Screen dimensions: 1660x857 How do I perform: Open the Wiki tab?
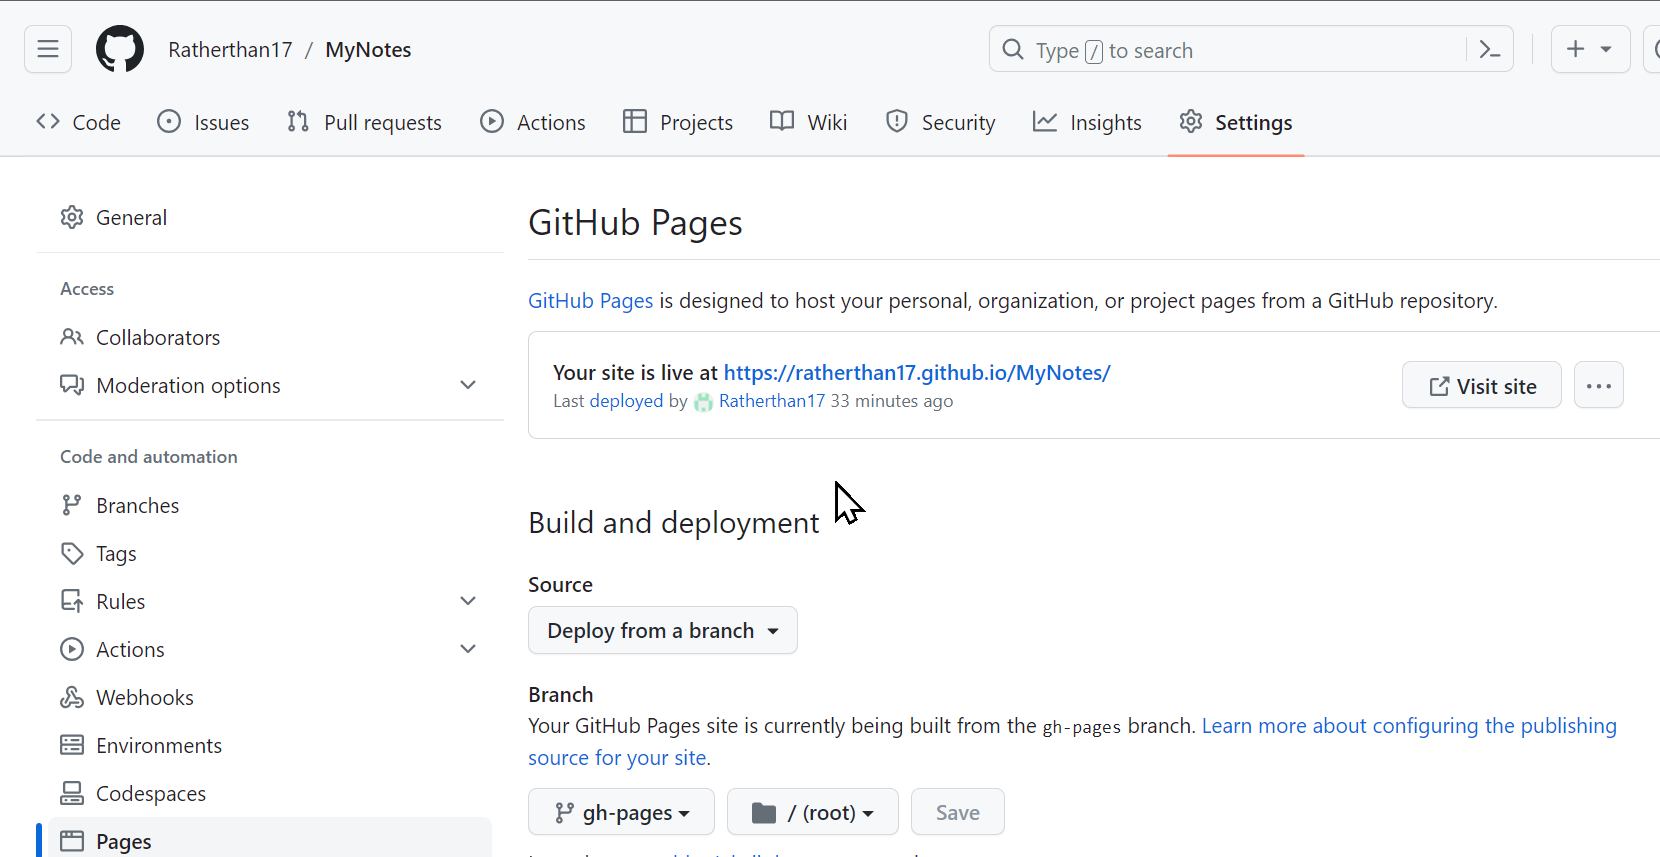809,122
